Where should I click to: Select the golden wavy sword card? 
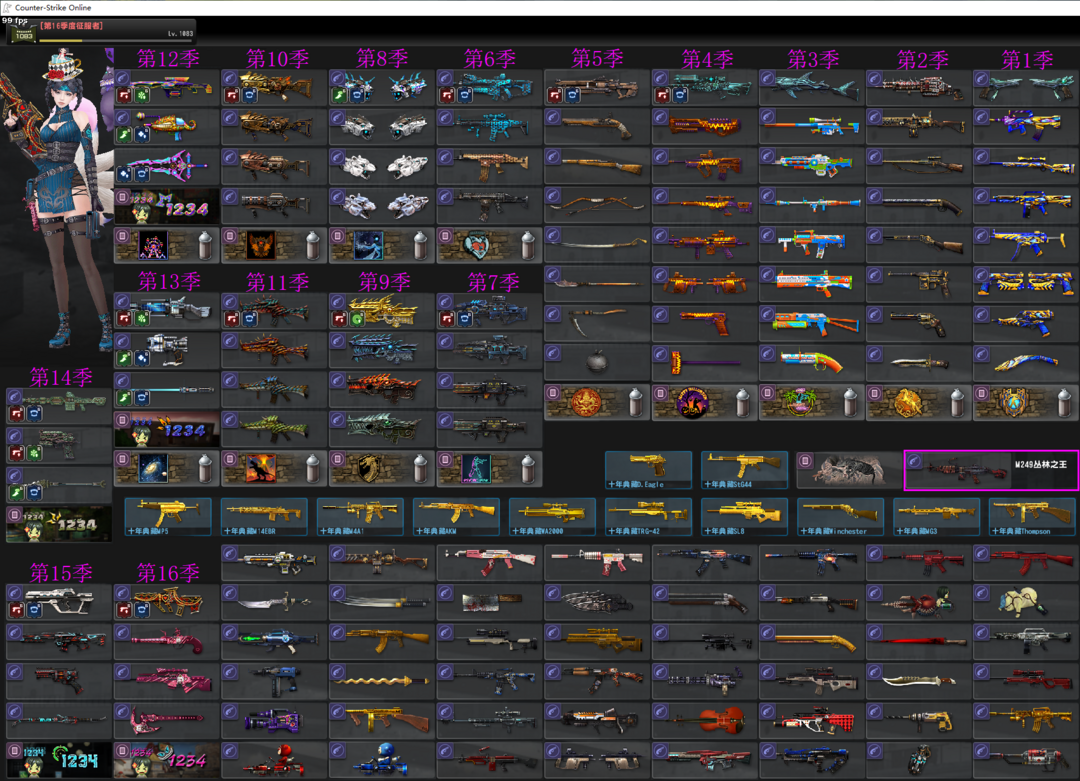pyautogui.click(x=382, y=681)
